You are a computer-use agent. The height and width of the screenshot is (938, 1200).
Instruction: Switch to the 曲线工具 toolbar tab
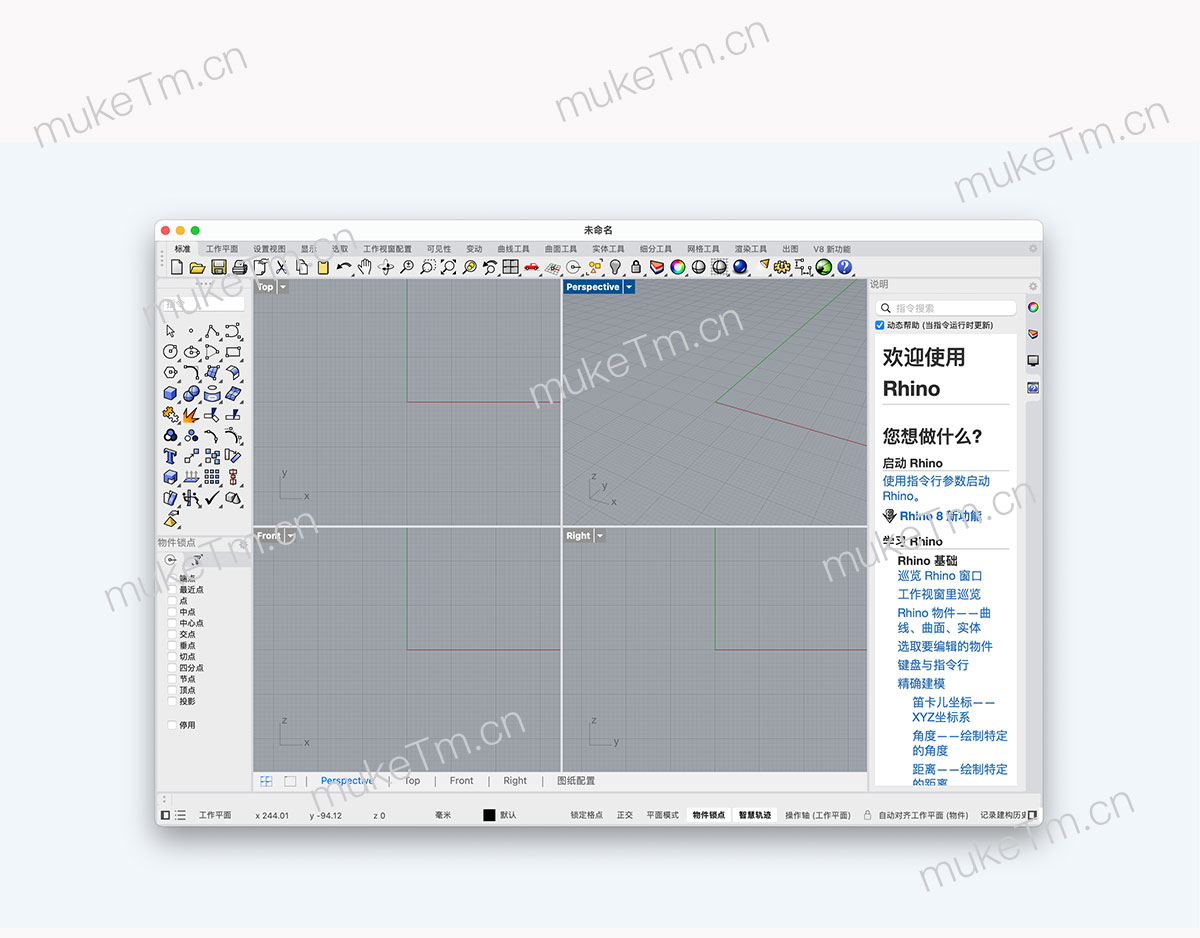tap(513, 249)
